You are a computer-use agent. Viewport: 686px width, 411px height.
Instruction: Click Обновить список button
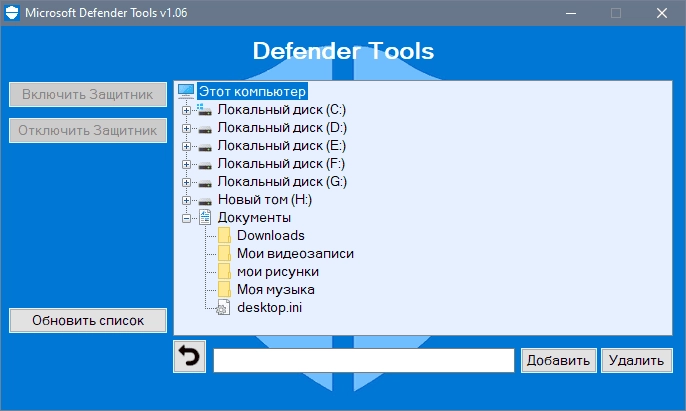pos(88,320)
